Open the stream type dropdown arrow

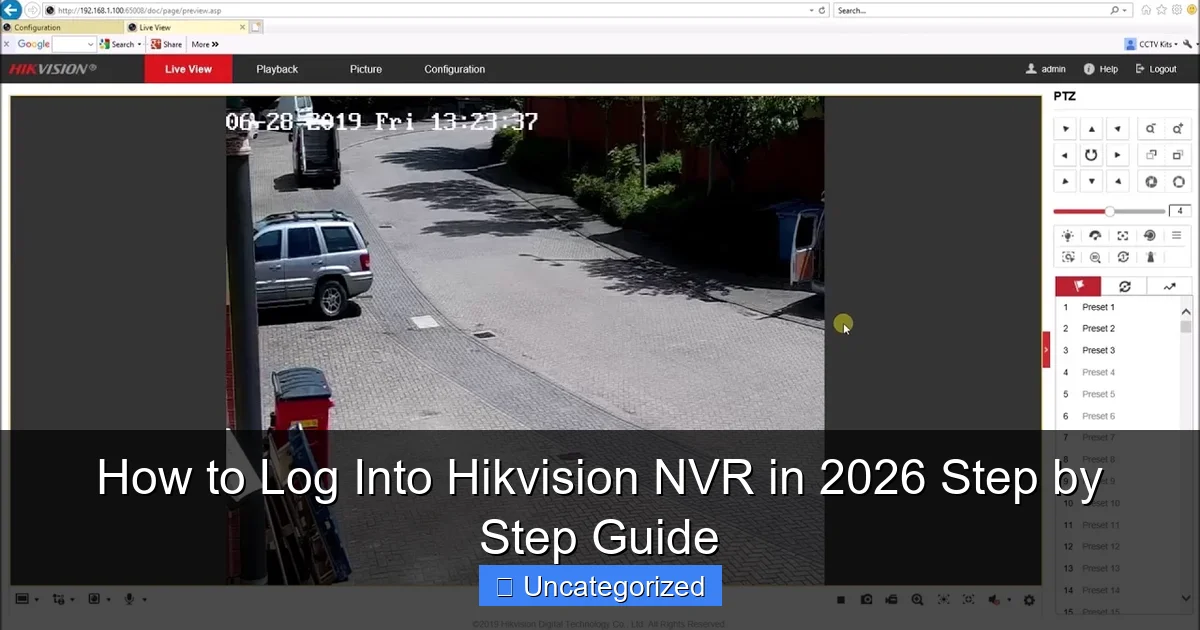72,600
